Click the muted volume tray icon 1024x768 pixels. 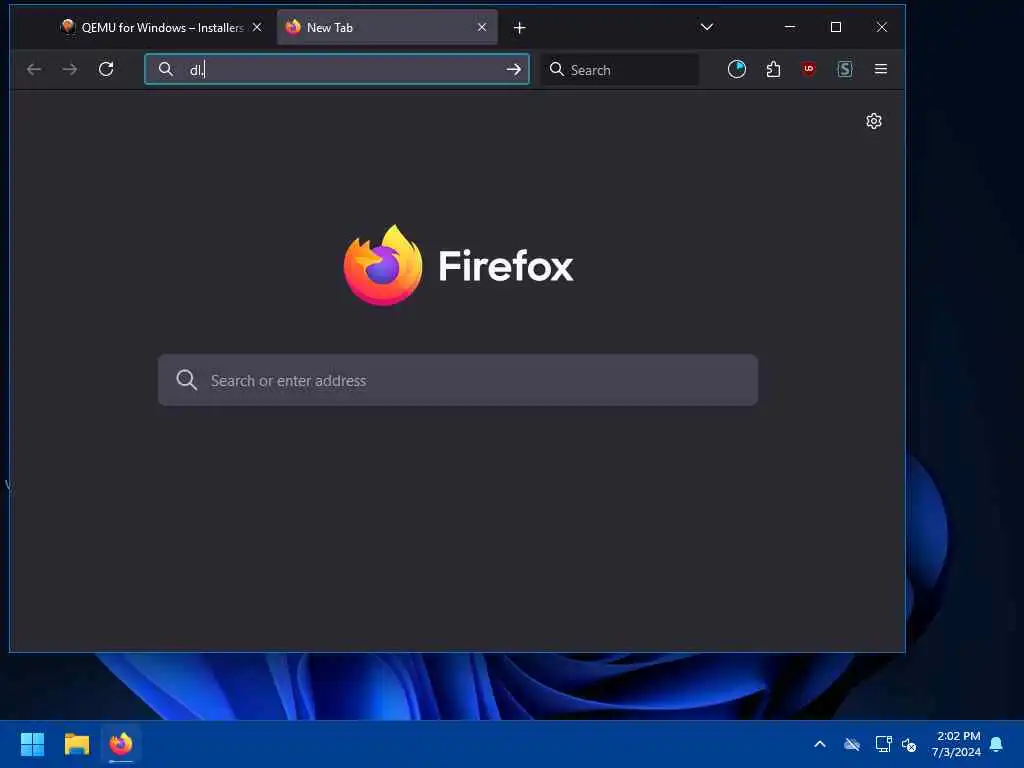[909, 744]
